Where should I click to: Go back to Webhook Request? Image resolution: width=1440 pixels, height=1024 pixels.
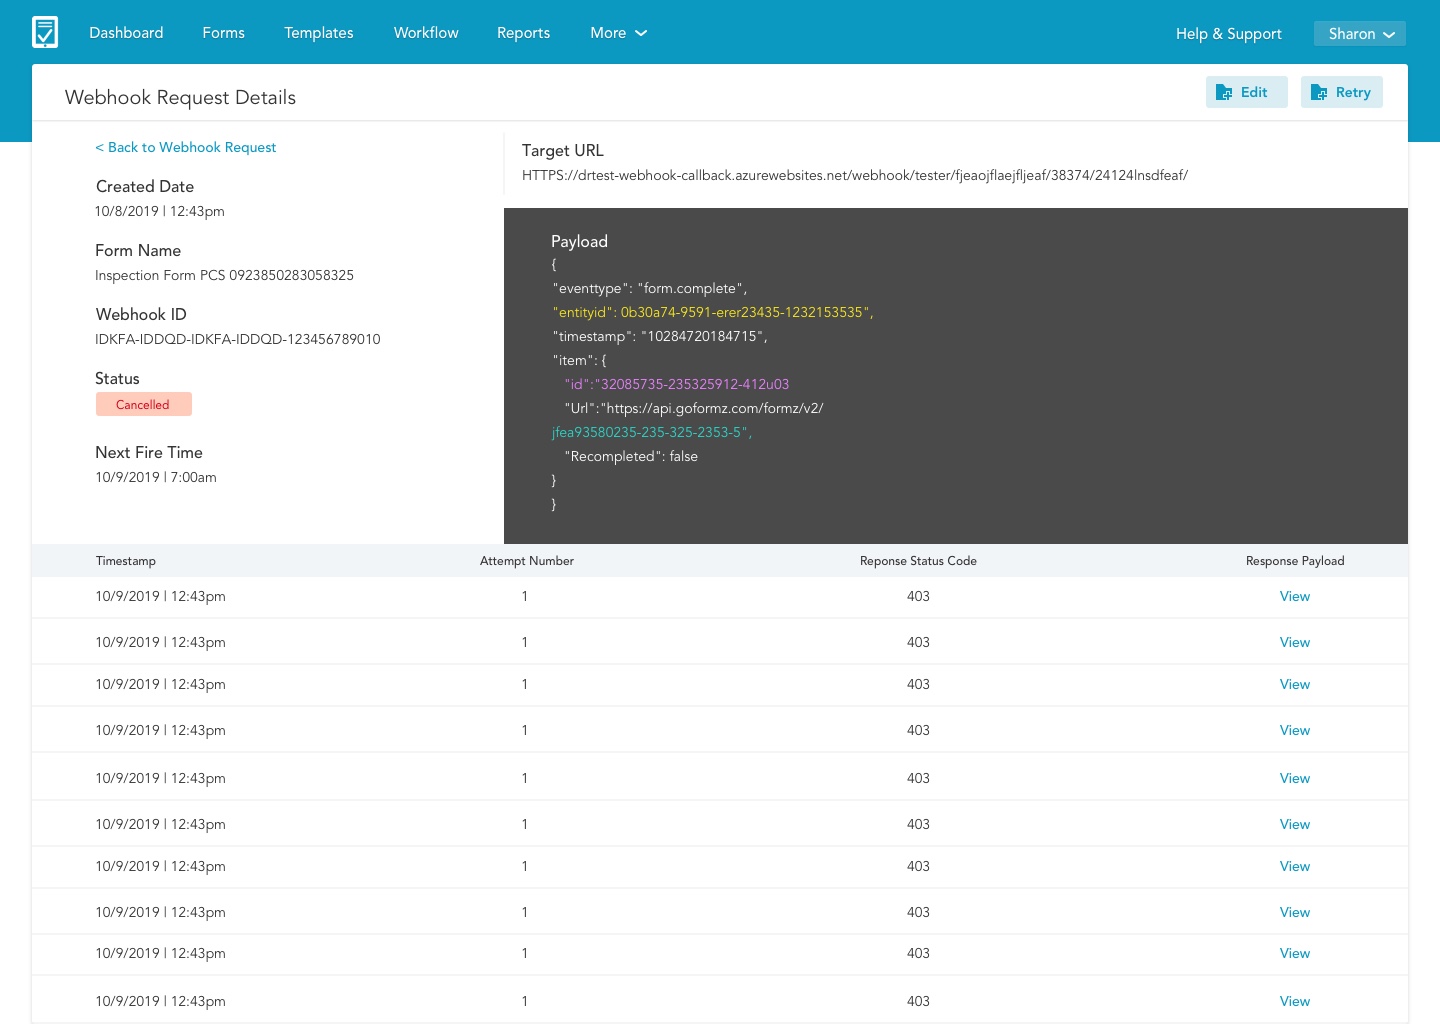(x=185, y=147)
